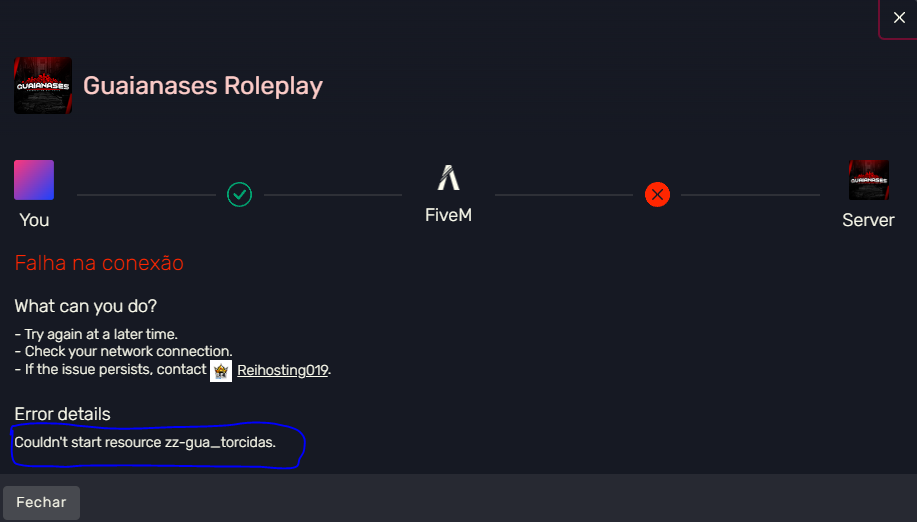The image size is (917, 522).
Task: Click the Guaianases Roleplay server logo
Action: pos(43,85)
